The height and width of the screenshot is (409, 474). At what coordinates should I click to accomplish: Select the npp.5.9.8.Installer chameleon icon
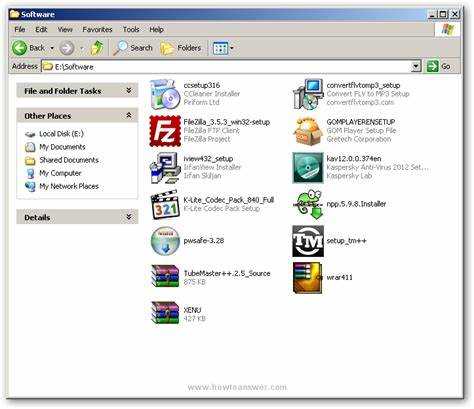click(308, 204)
